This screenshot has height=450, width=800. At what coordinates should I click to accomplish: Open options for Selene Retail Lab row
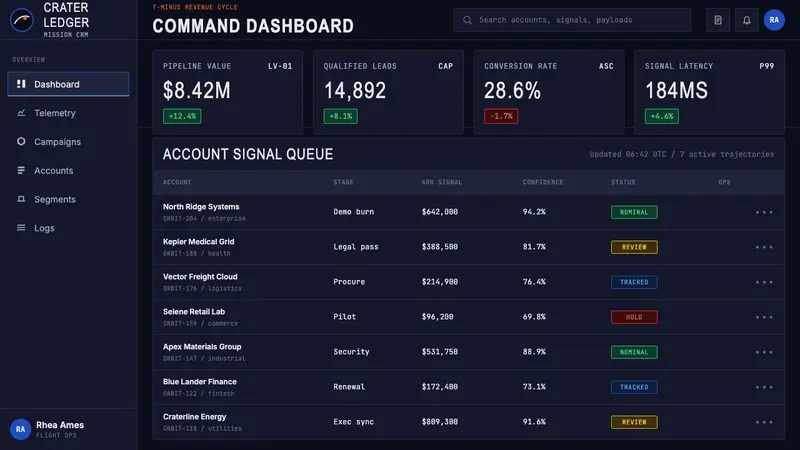coord(764,317)
